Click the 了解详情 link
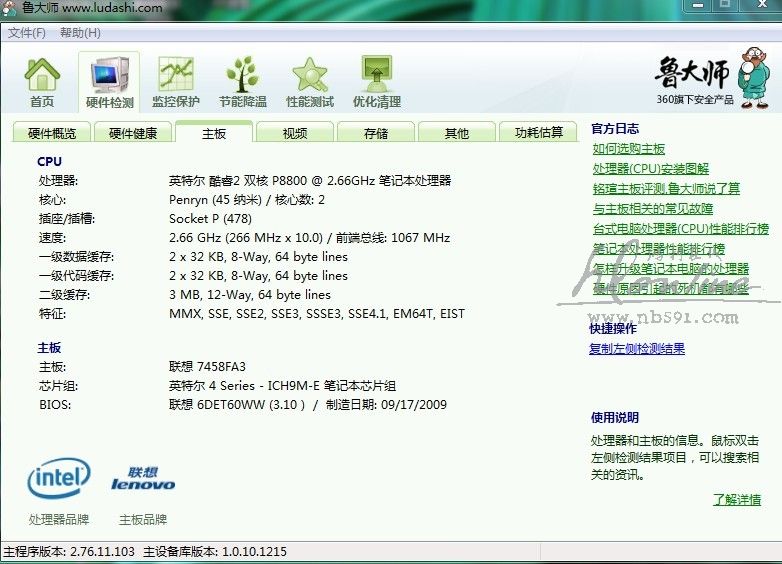 (737, 499)
